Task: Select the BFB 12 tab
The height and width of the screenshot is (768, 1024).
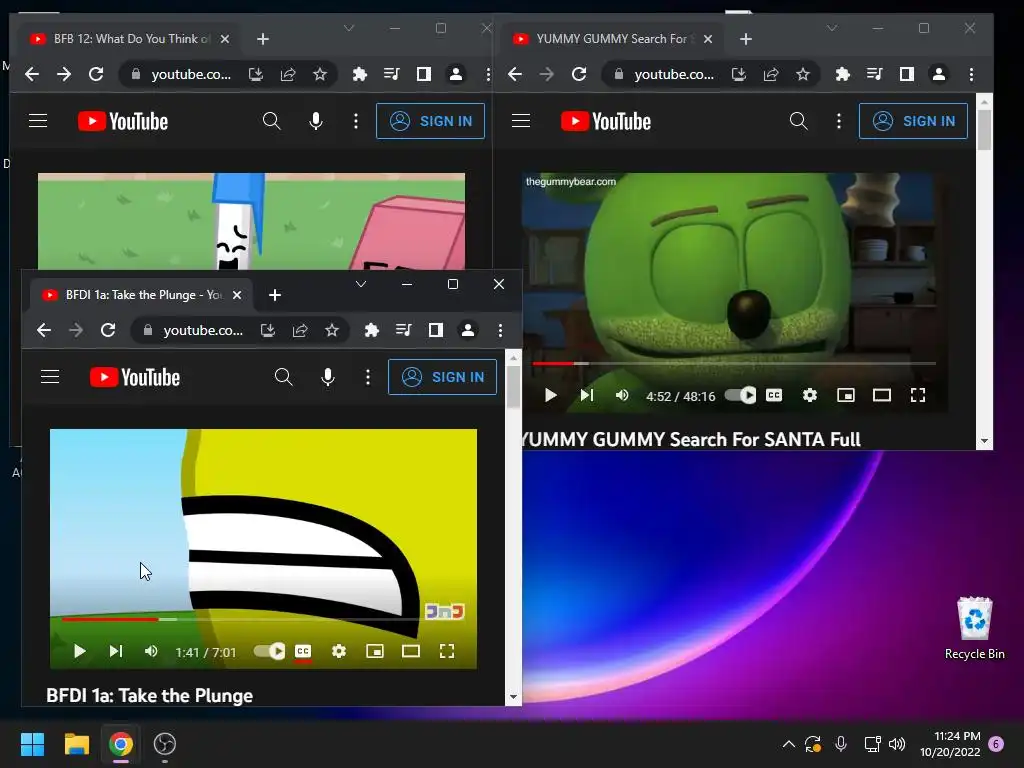Action: [x=128, y=39]
